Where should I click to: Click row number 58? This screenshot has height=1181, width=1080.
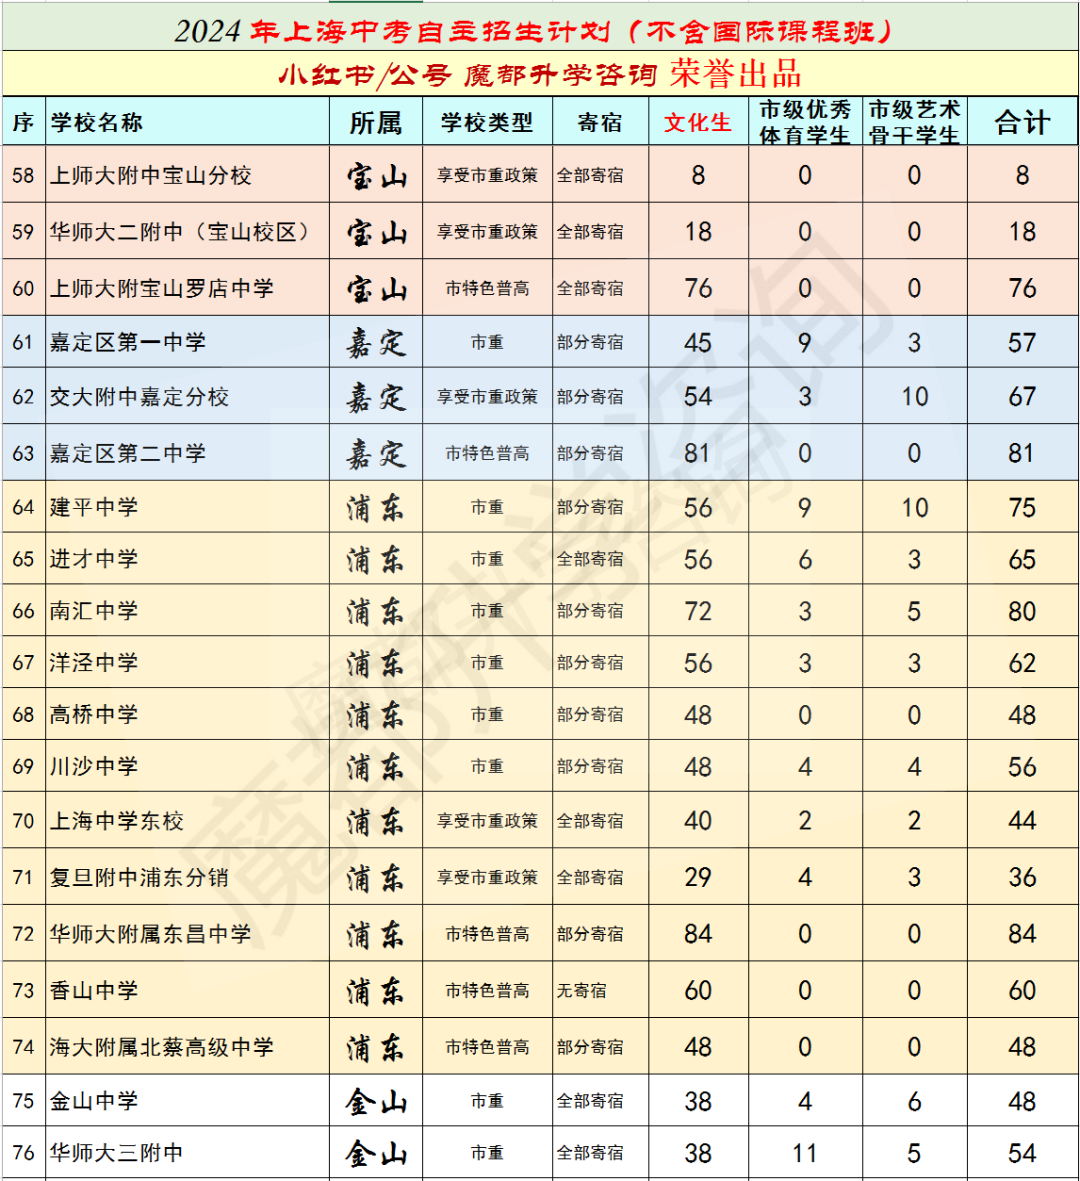[x=23, y=175]
